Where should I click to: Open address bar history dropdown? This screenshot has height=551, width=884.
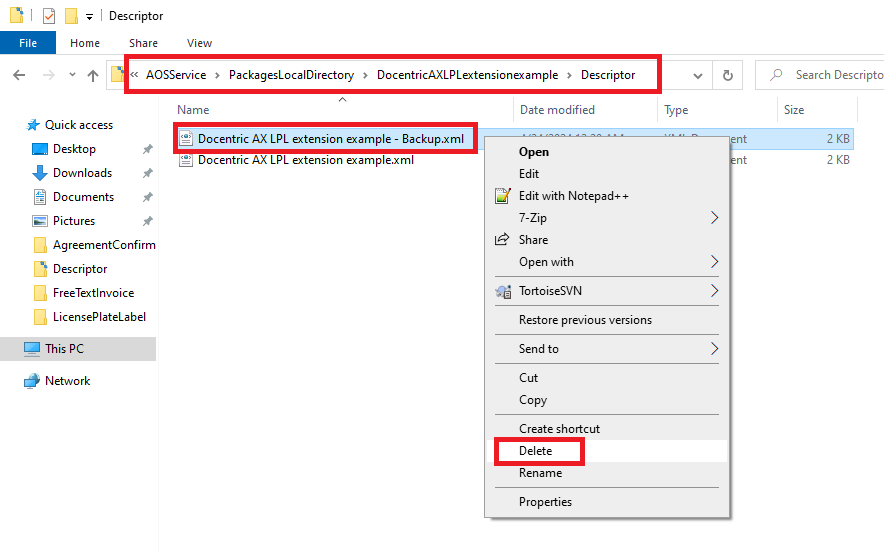tap(697, 75)
